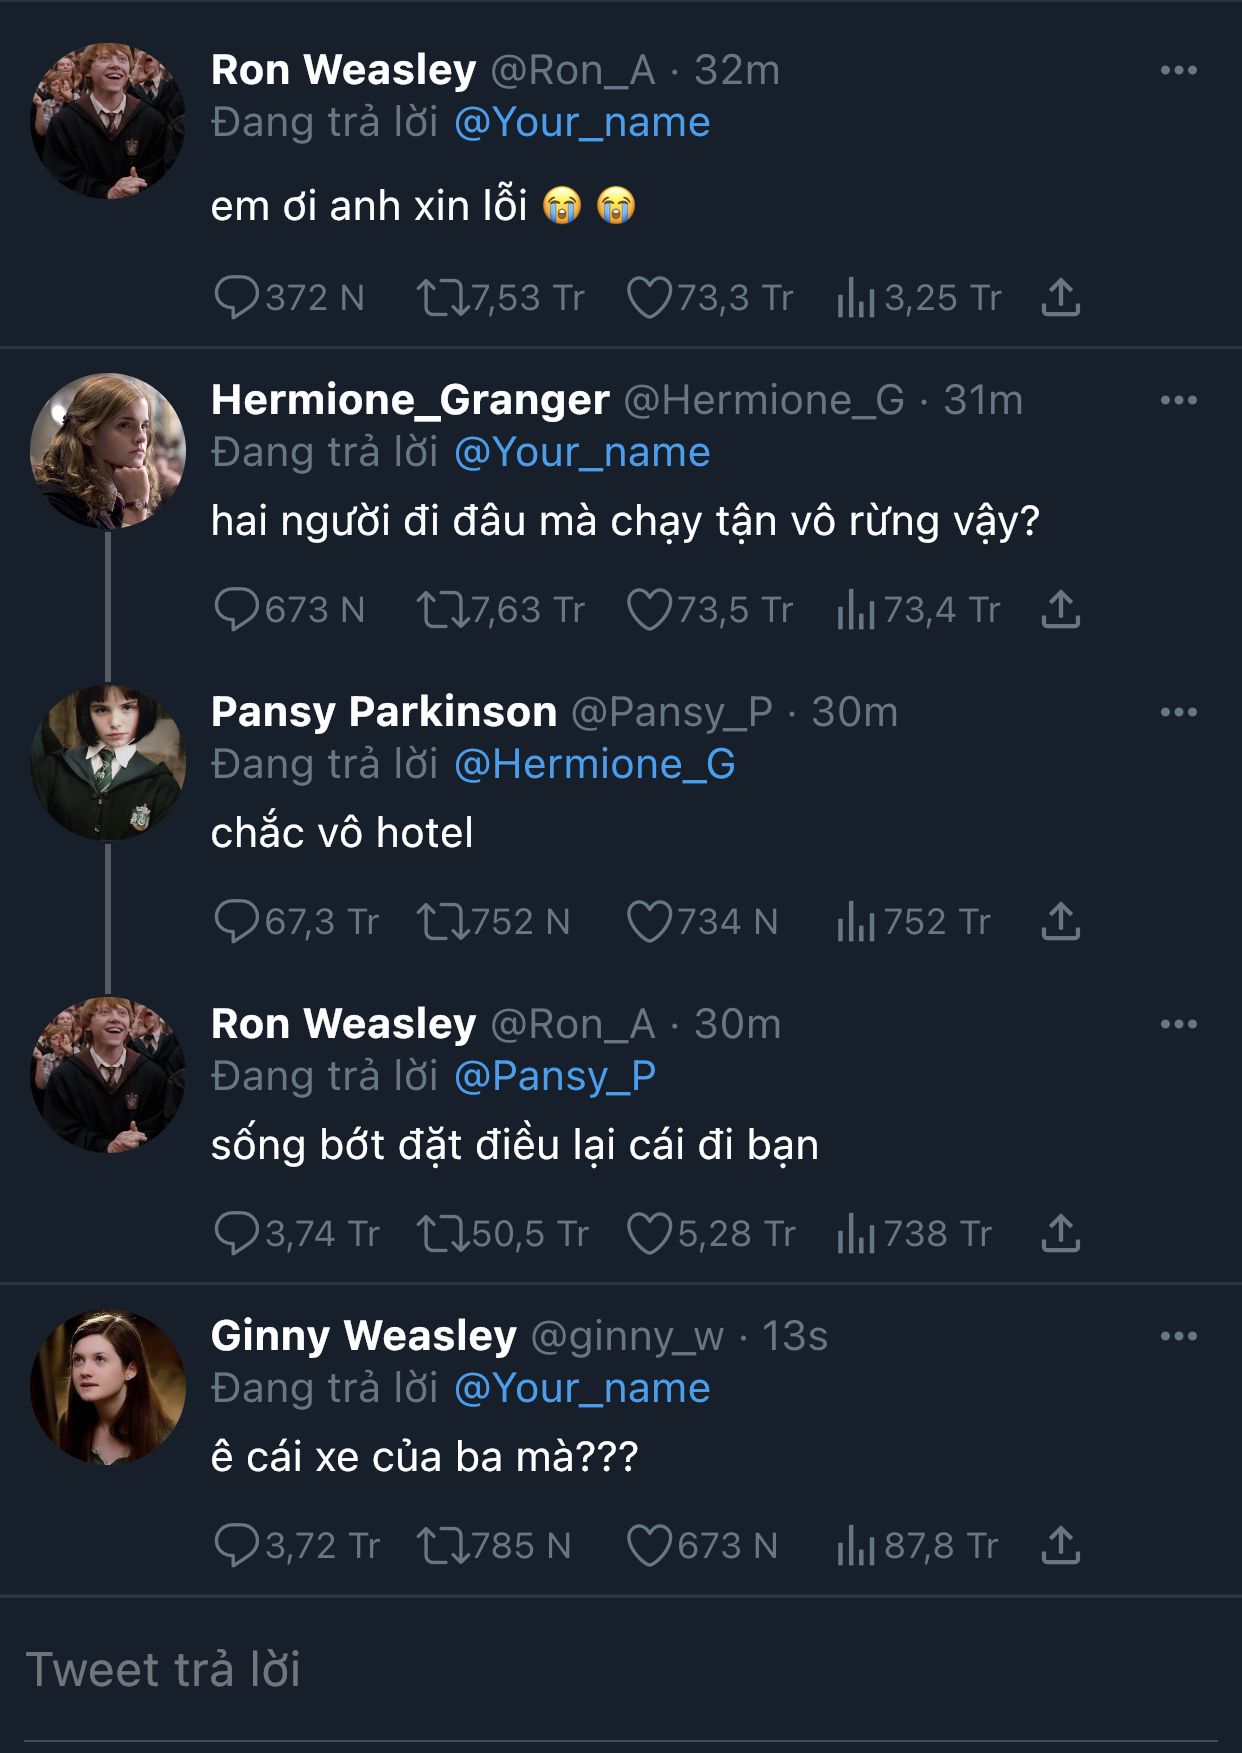Like Ron Weasley's crying apology tweet
Viewport: 1242px width, 1753px height.
[x=650, y=298]
